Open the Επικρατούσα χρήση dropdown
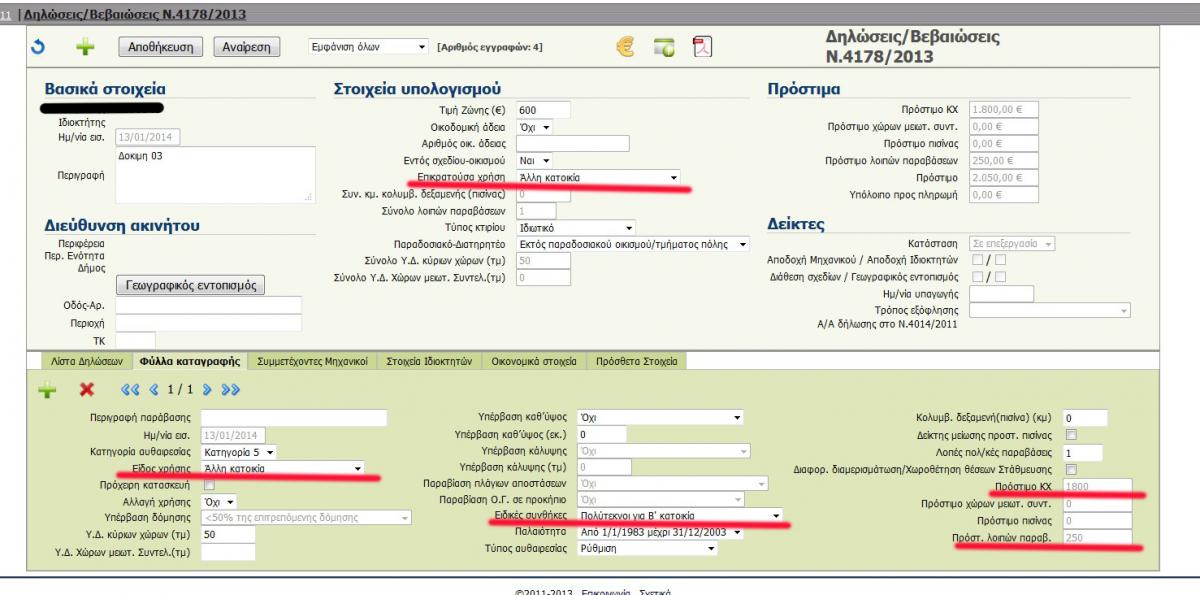This screenshot has height=595, width=1200. [599, 177]
